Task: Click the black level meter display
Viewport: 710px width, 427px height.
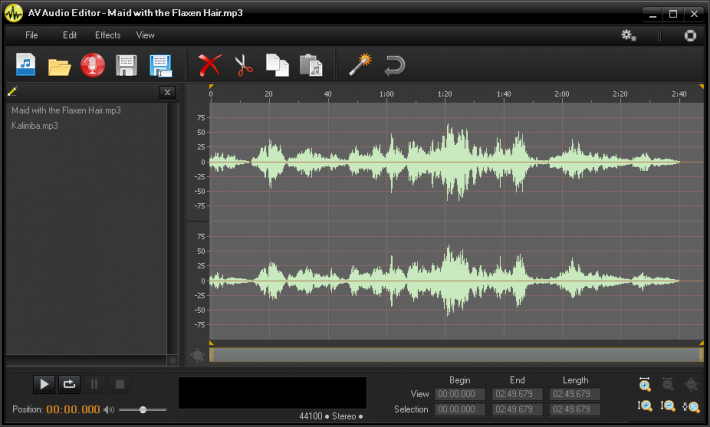Action: pyautogui.click(x=273, y=393)
